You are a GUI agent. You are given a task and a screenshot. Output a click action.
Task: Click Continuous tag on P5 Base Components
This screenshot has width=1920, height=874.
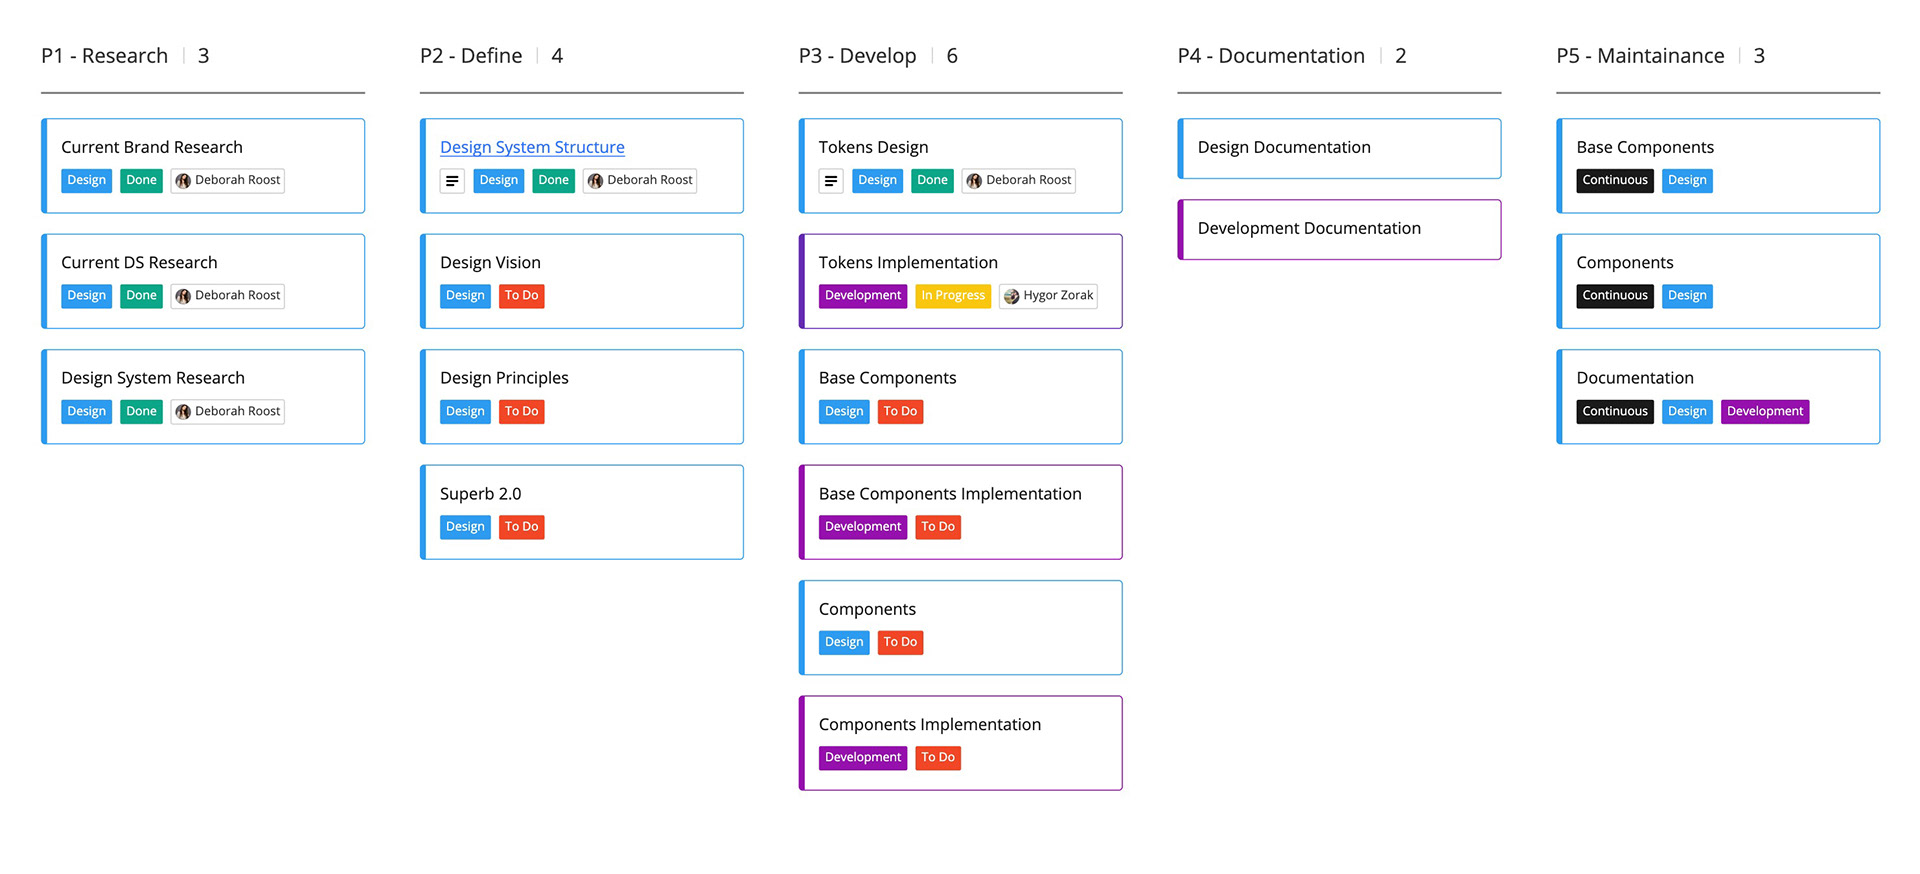coord(1615,181)
